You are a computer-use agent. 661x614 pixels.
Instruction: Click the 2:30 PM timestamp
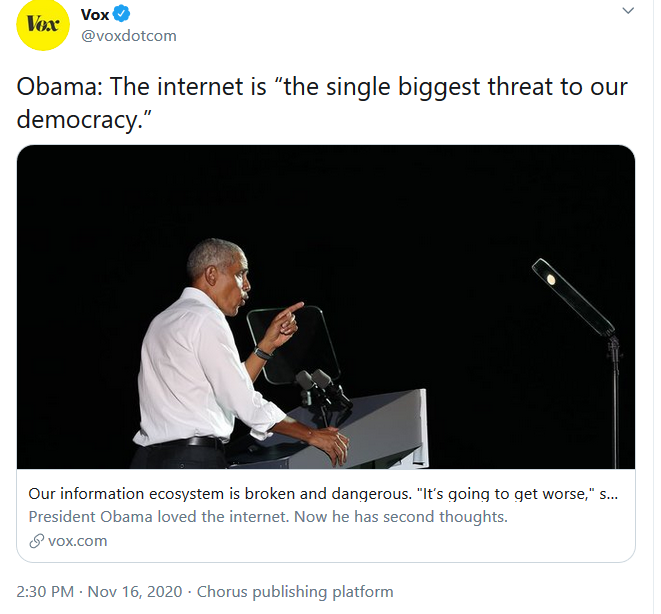point(45,592)
